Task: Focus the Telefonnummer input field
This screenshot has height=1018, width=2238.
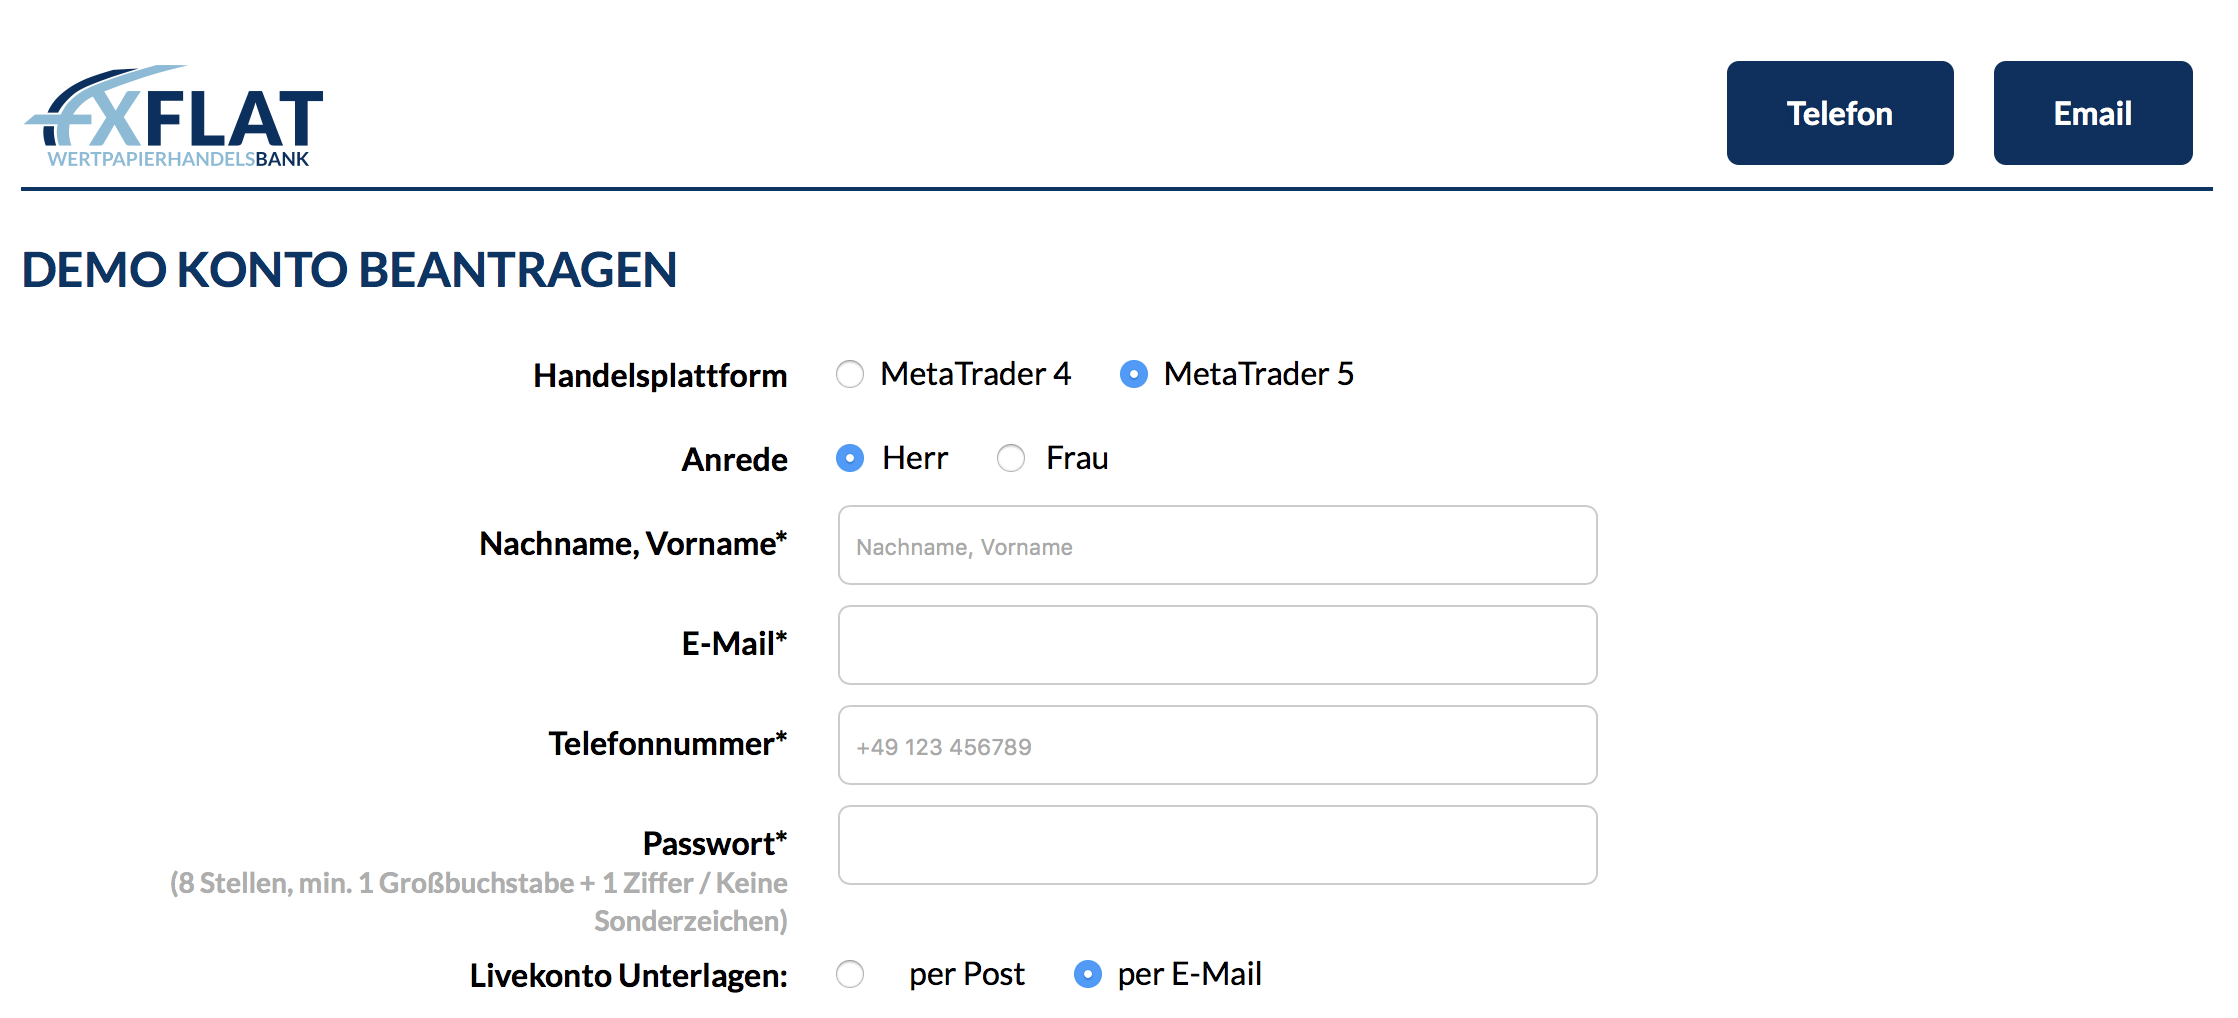Action: (1217, 745)
